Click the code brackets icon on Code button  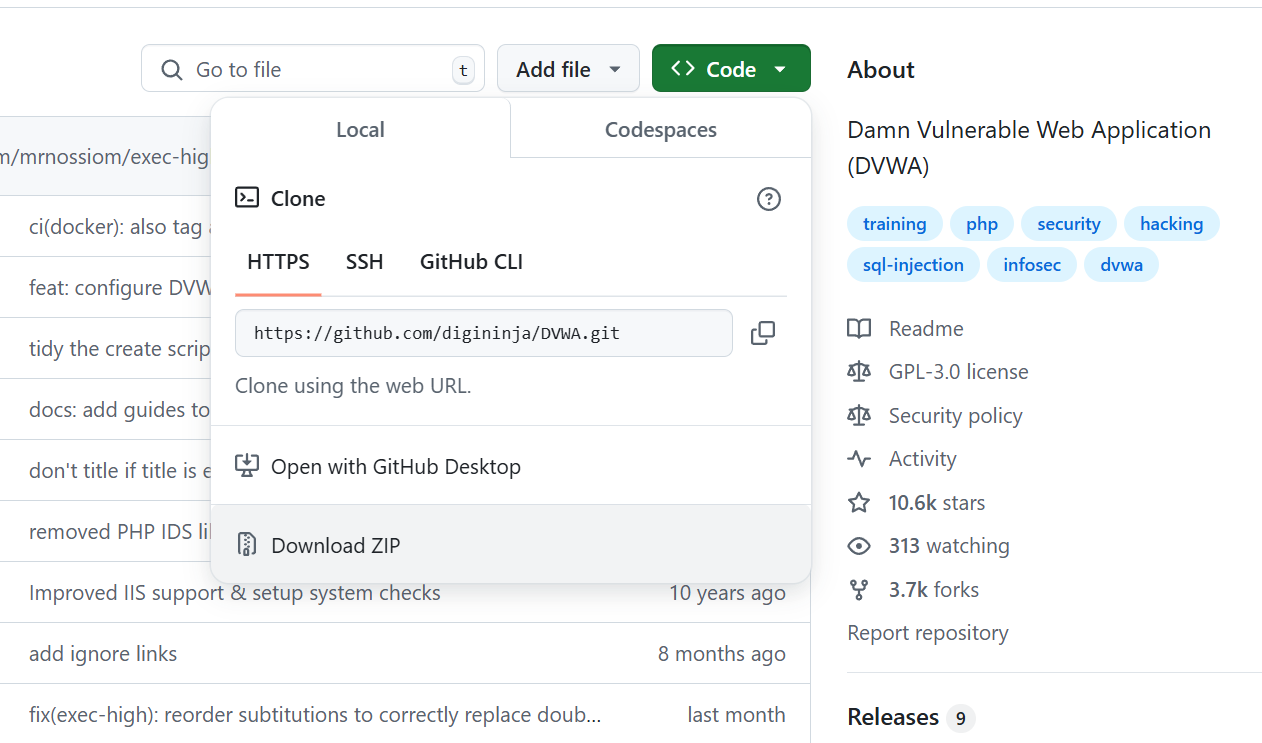683,69
